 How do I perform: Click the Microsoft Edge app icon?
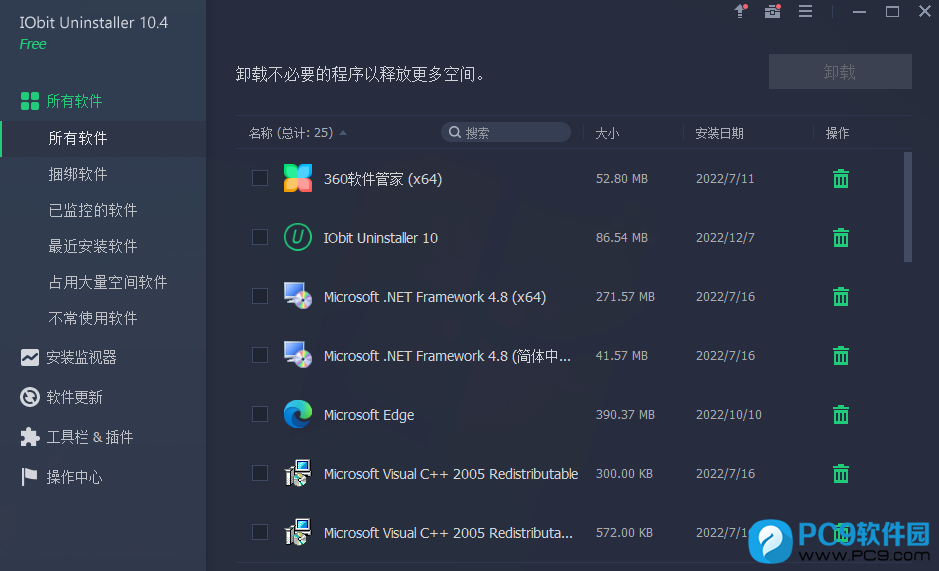point(298,414)
